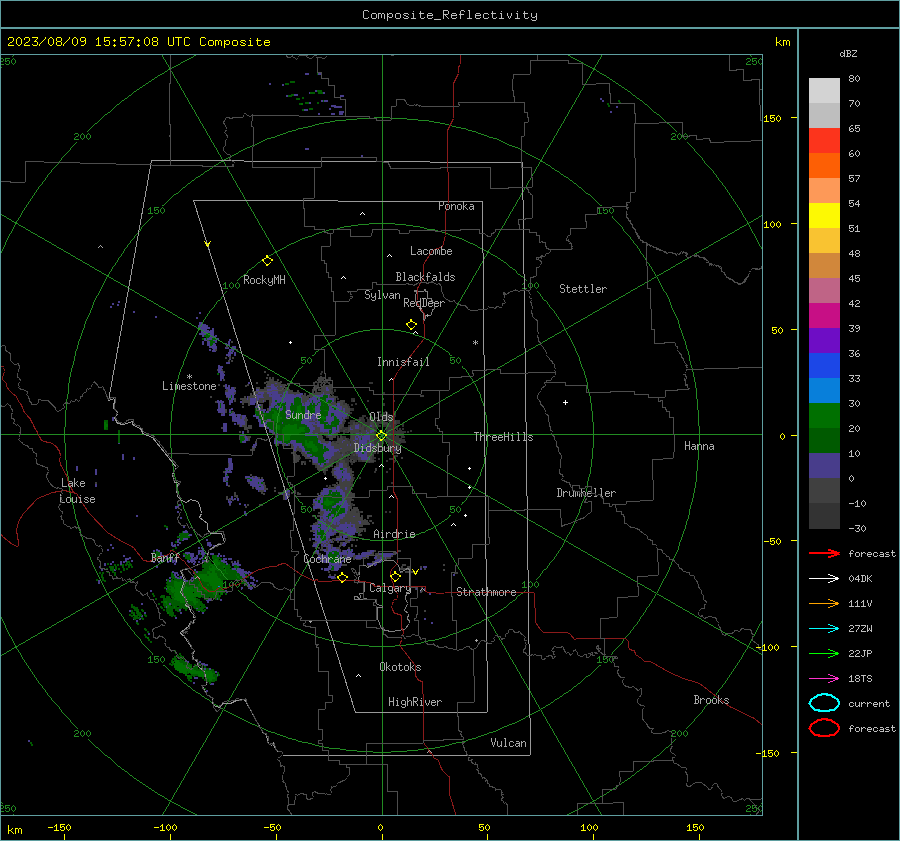The width and height of the screenshot is (900, 841).
Task: Click the -150 tick on the bottom axis
Action: 59,827
